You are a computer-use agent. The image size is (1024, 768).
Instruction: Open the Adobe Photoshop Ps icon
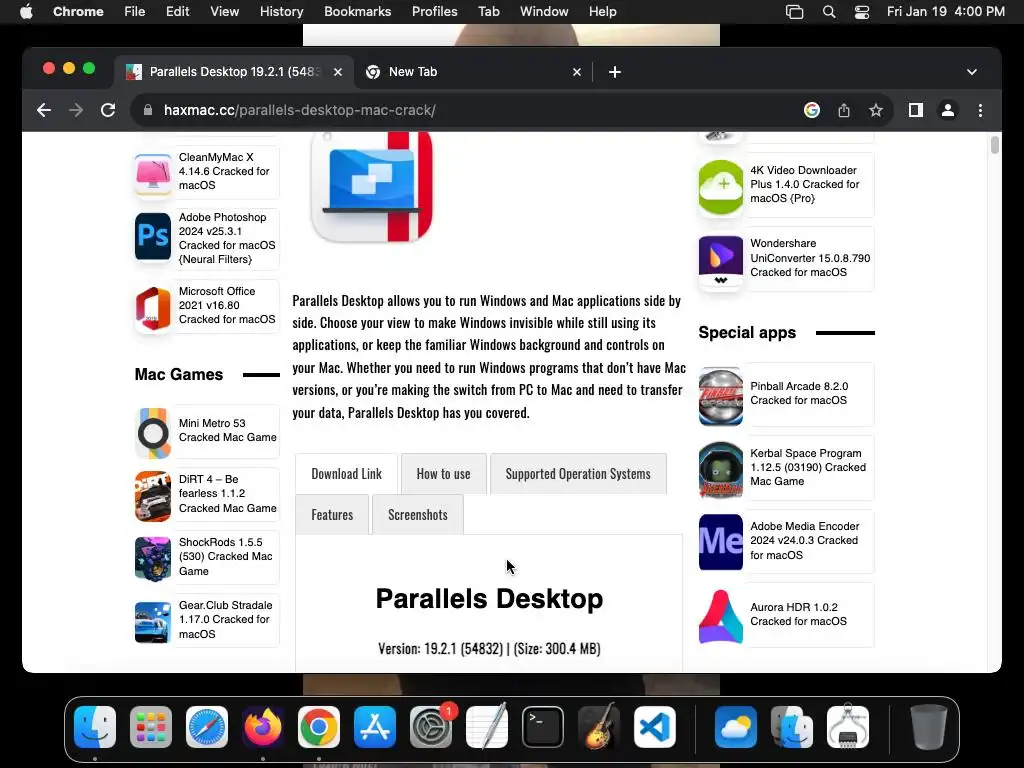coord(153,237)
